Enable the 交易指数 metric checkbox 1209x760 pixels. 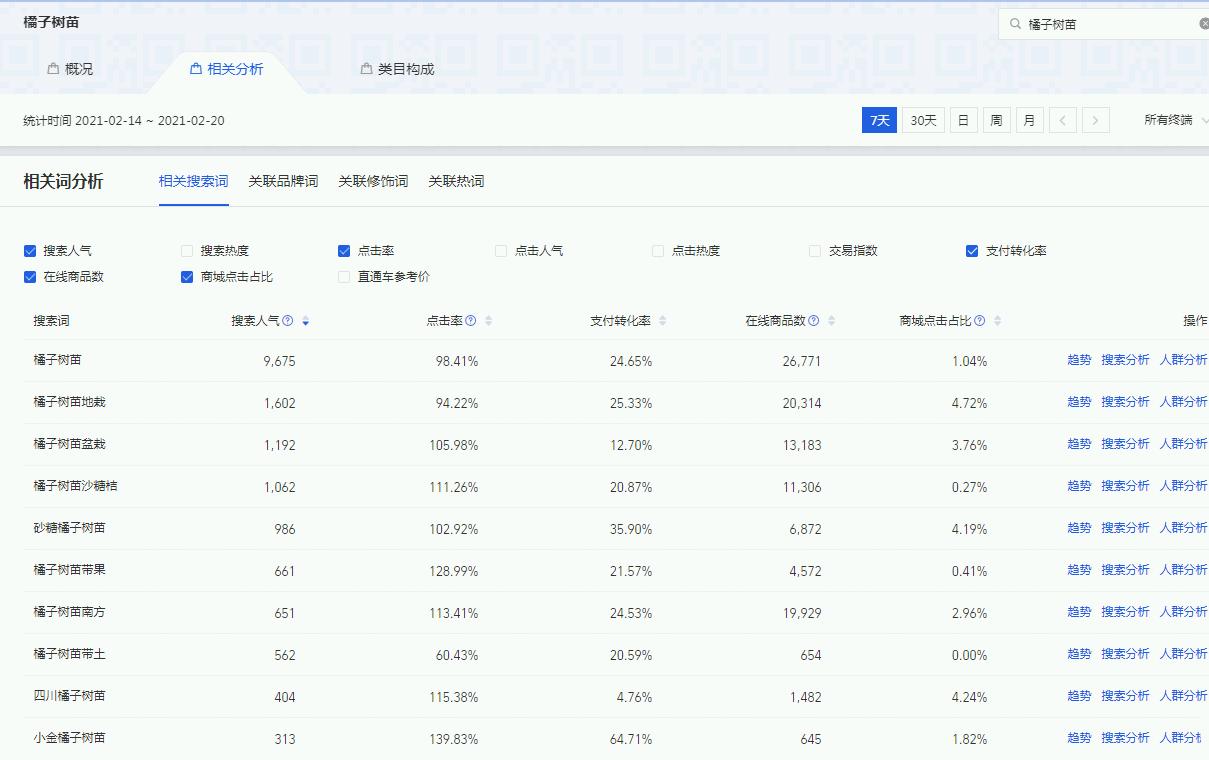click(814, 250)
